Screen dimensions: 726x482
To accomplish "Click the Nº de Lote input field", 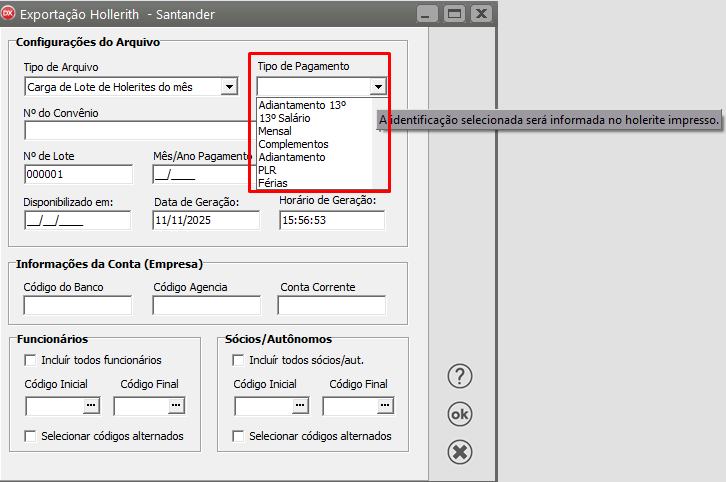I will pyautogui.click(x=78, y=174).
